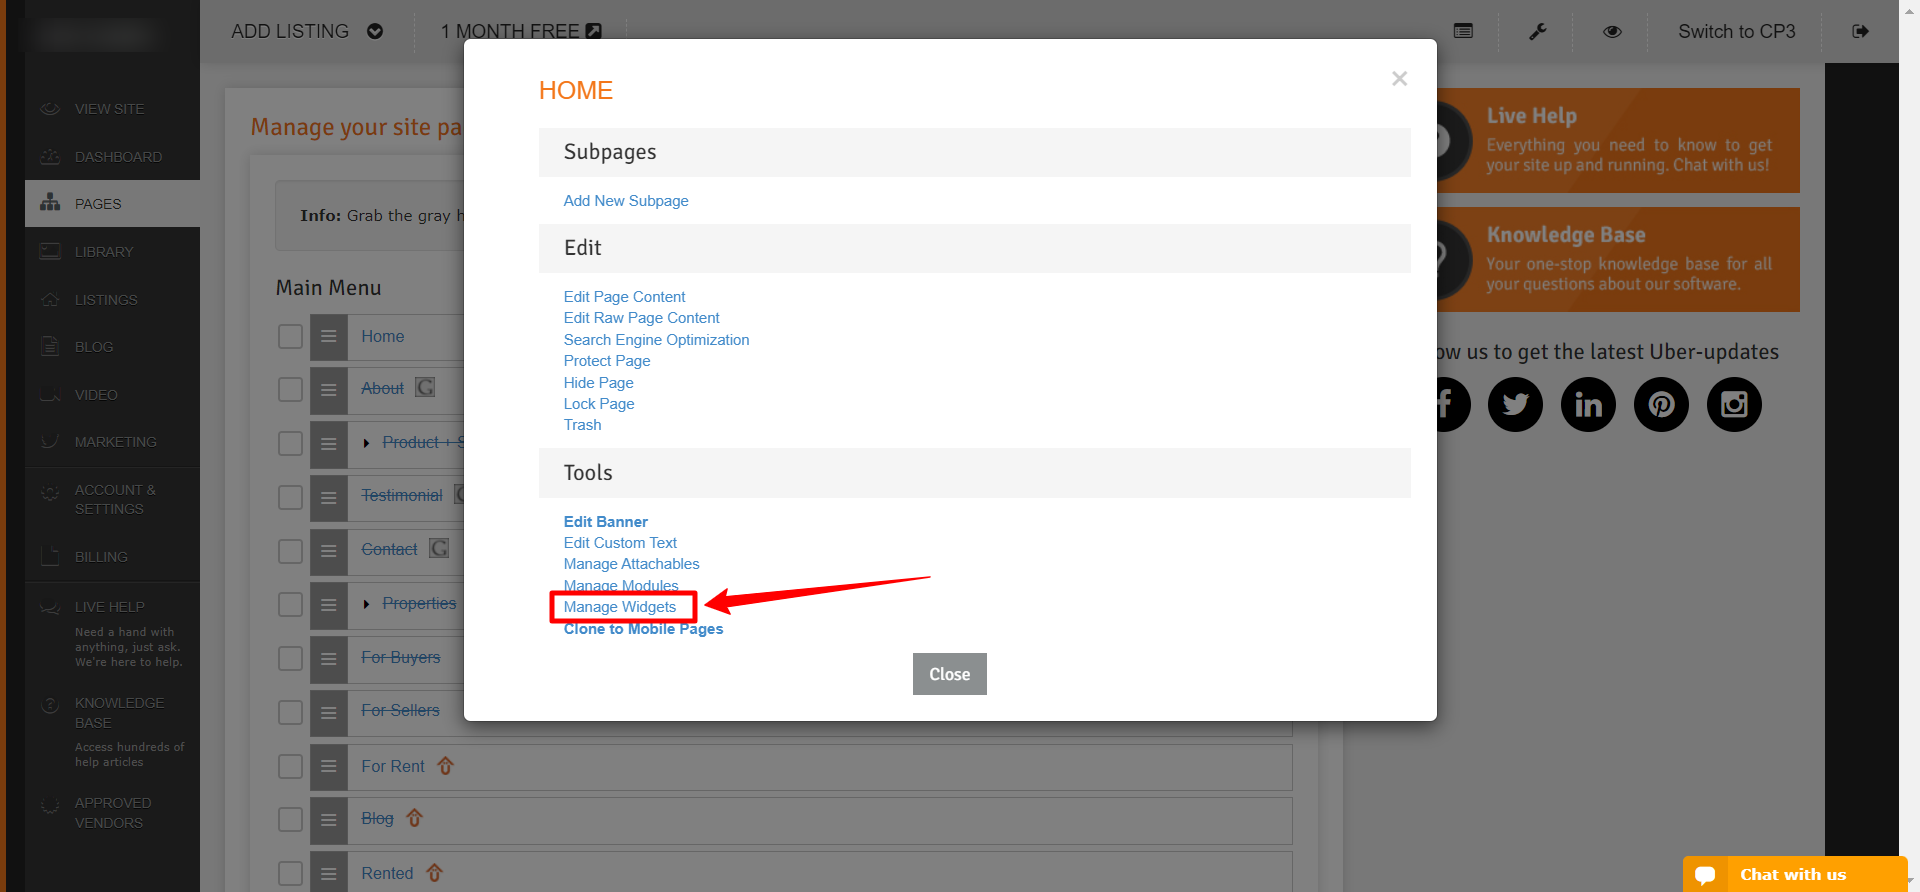
Task: Open Manage Attachables
Action: (631, 564)
